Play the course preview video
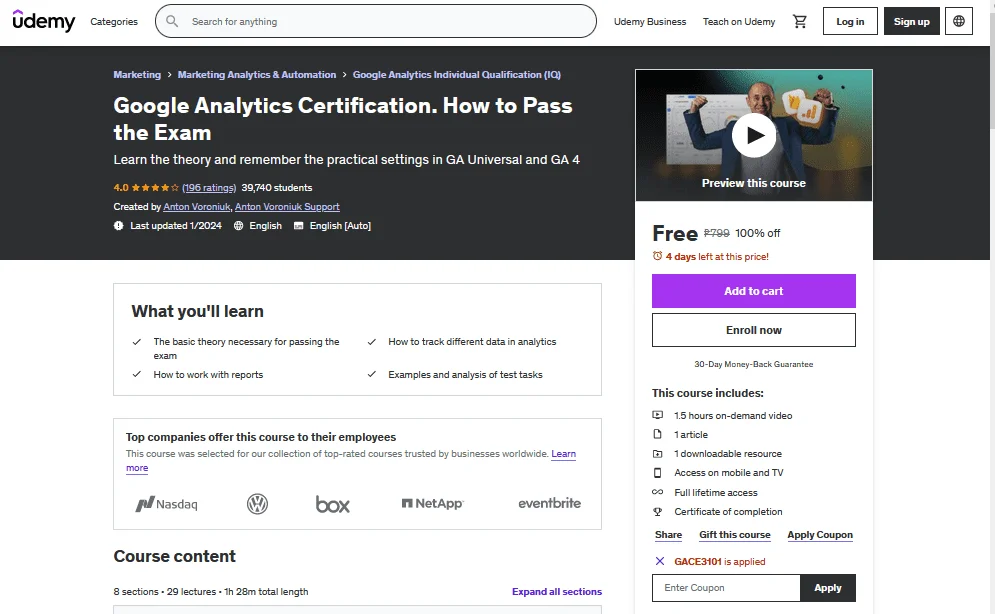This screenshot has height=614, width=995. click(x=754, y=134)
